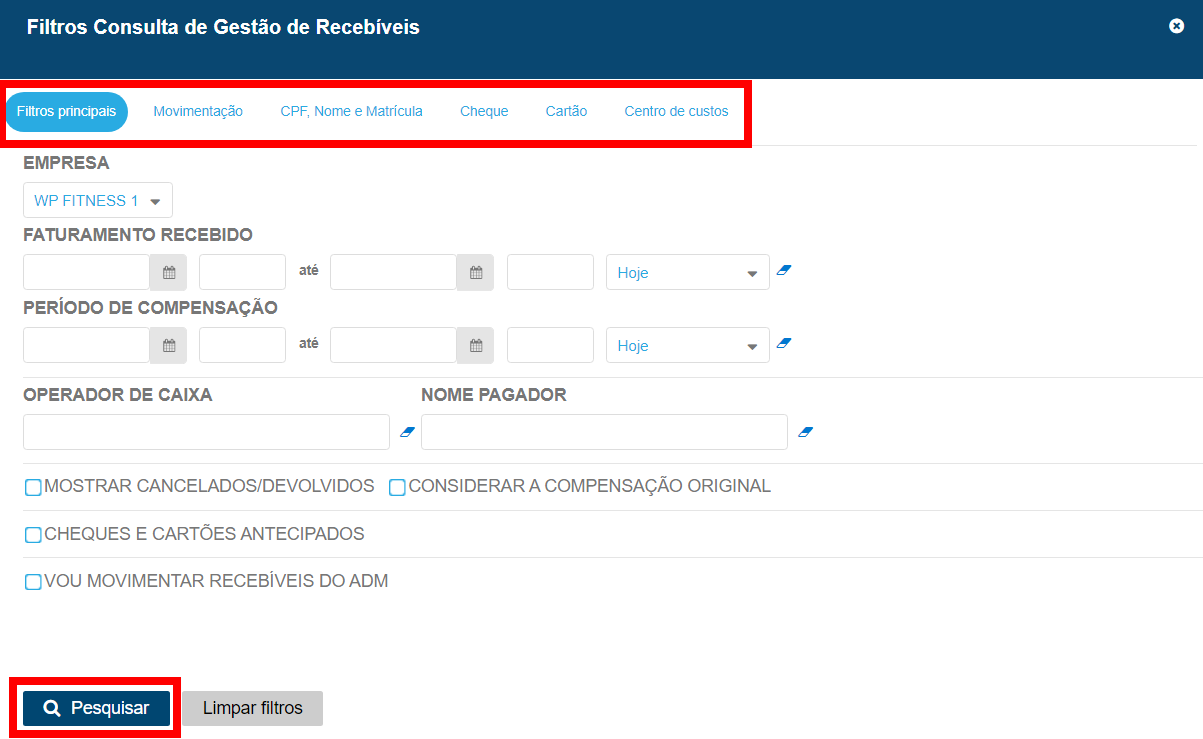The height and width of the screenshot is (739, 1203).
Task: Open the Centro de custos tab
Action: (x=676, y=112)
